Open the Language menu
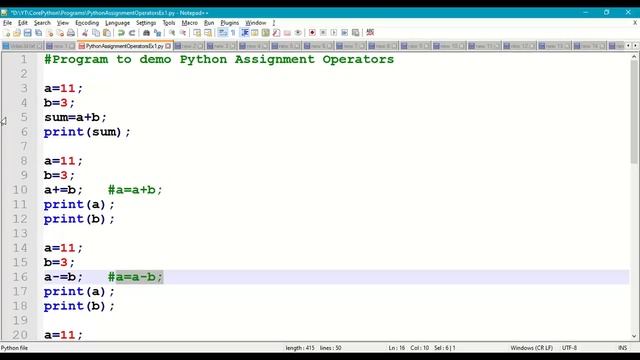This screenshot has height=360, width=640. click(x=117, y=23)
